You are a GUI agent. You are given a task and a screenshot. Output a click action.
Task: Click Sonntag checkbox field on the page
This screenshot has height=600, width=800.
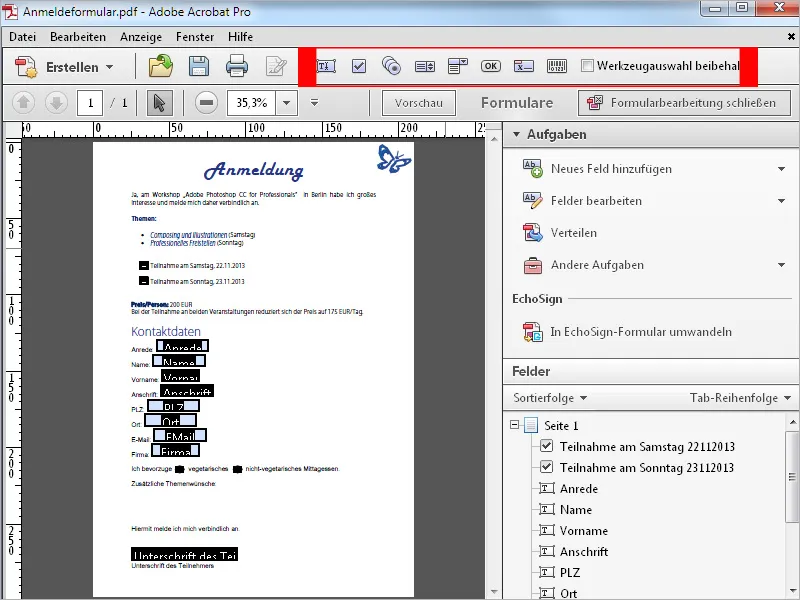pyautogui.click(x=144, y=281)
